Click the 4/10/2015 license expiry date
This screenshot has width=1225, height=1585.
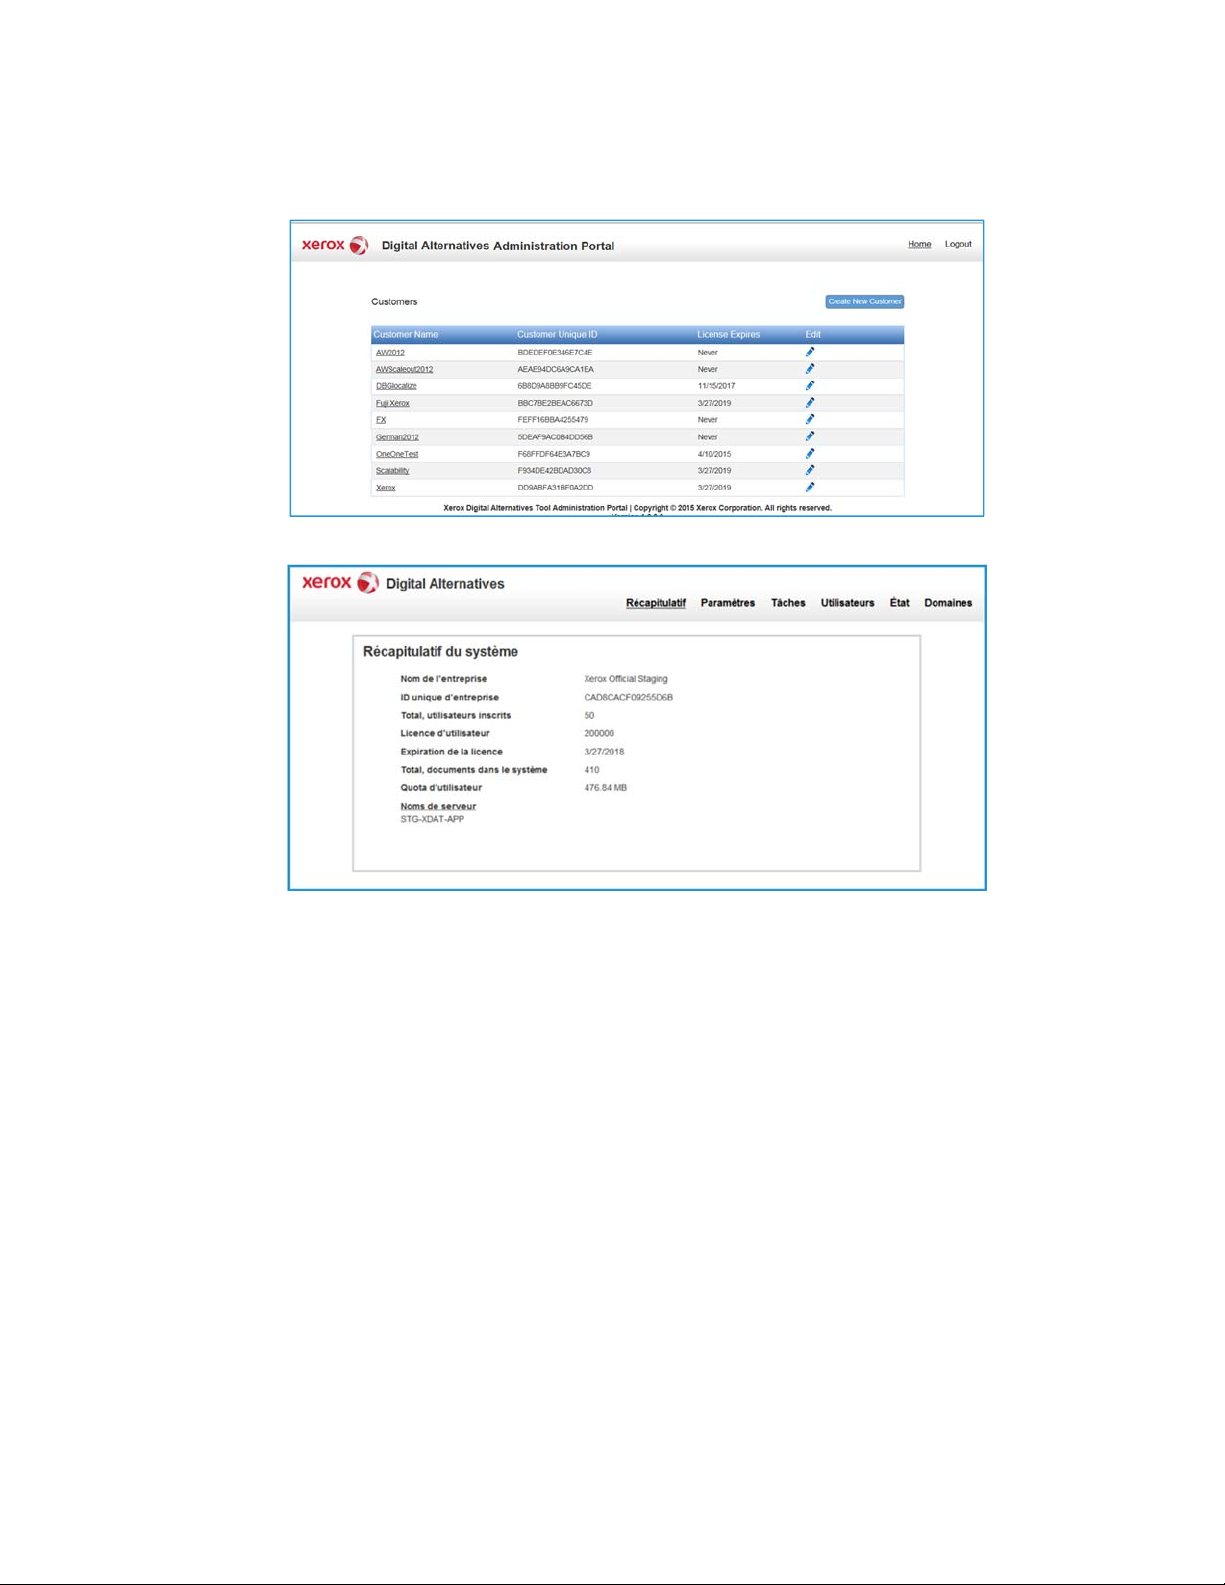[x=714, y=454]
